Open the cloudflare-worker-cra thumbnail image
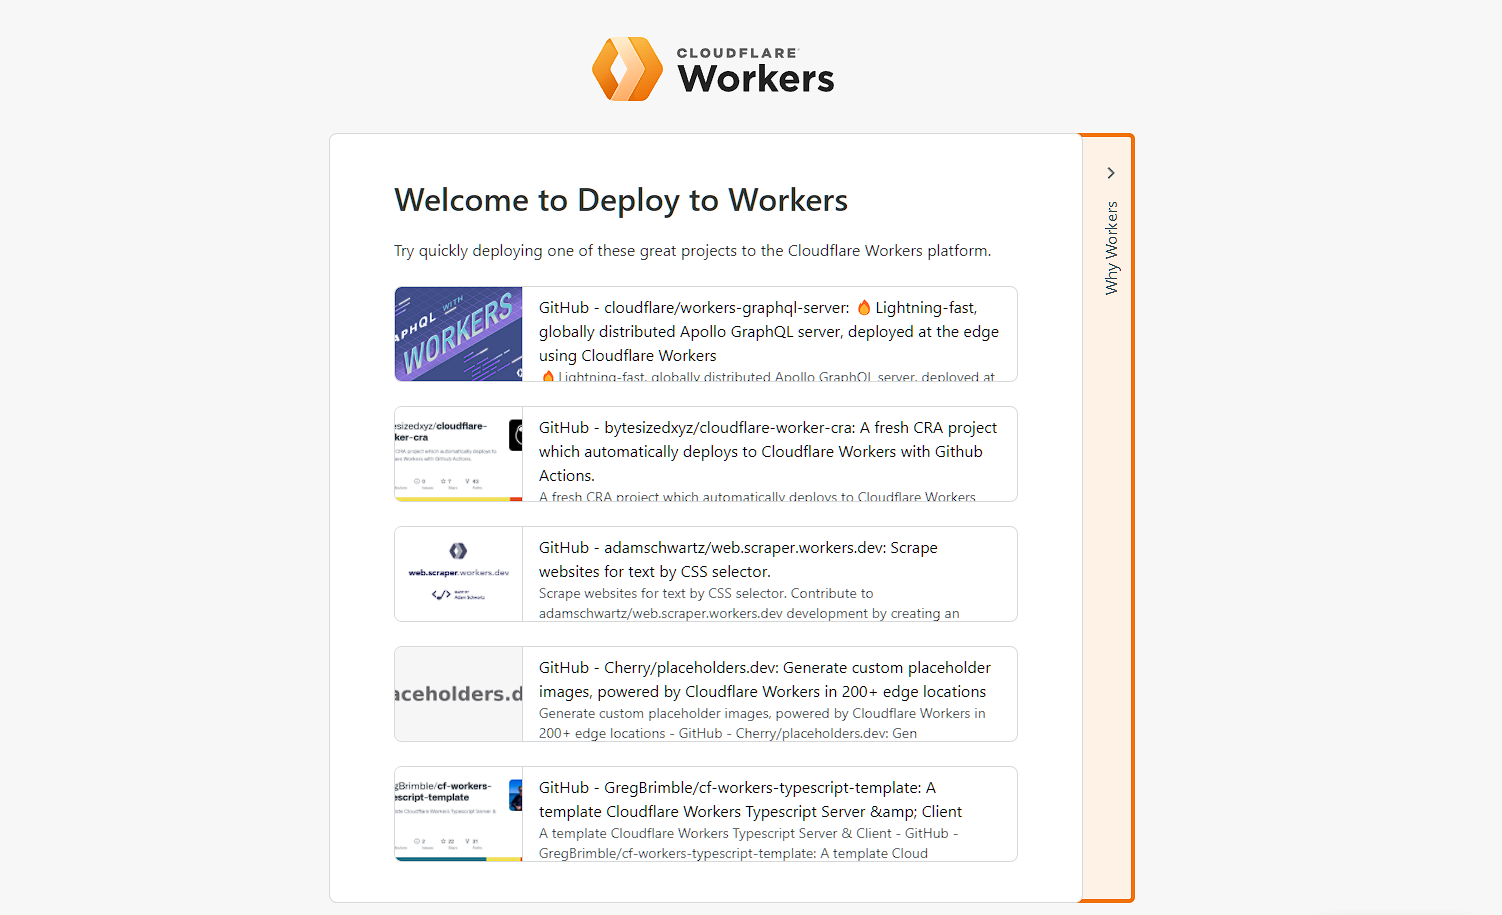The image size is (1502, 915). coord(459,454)
